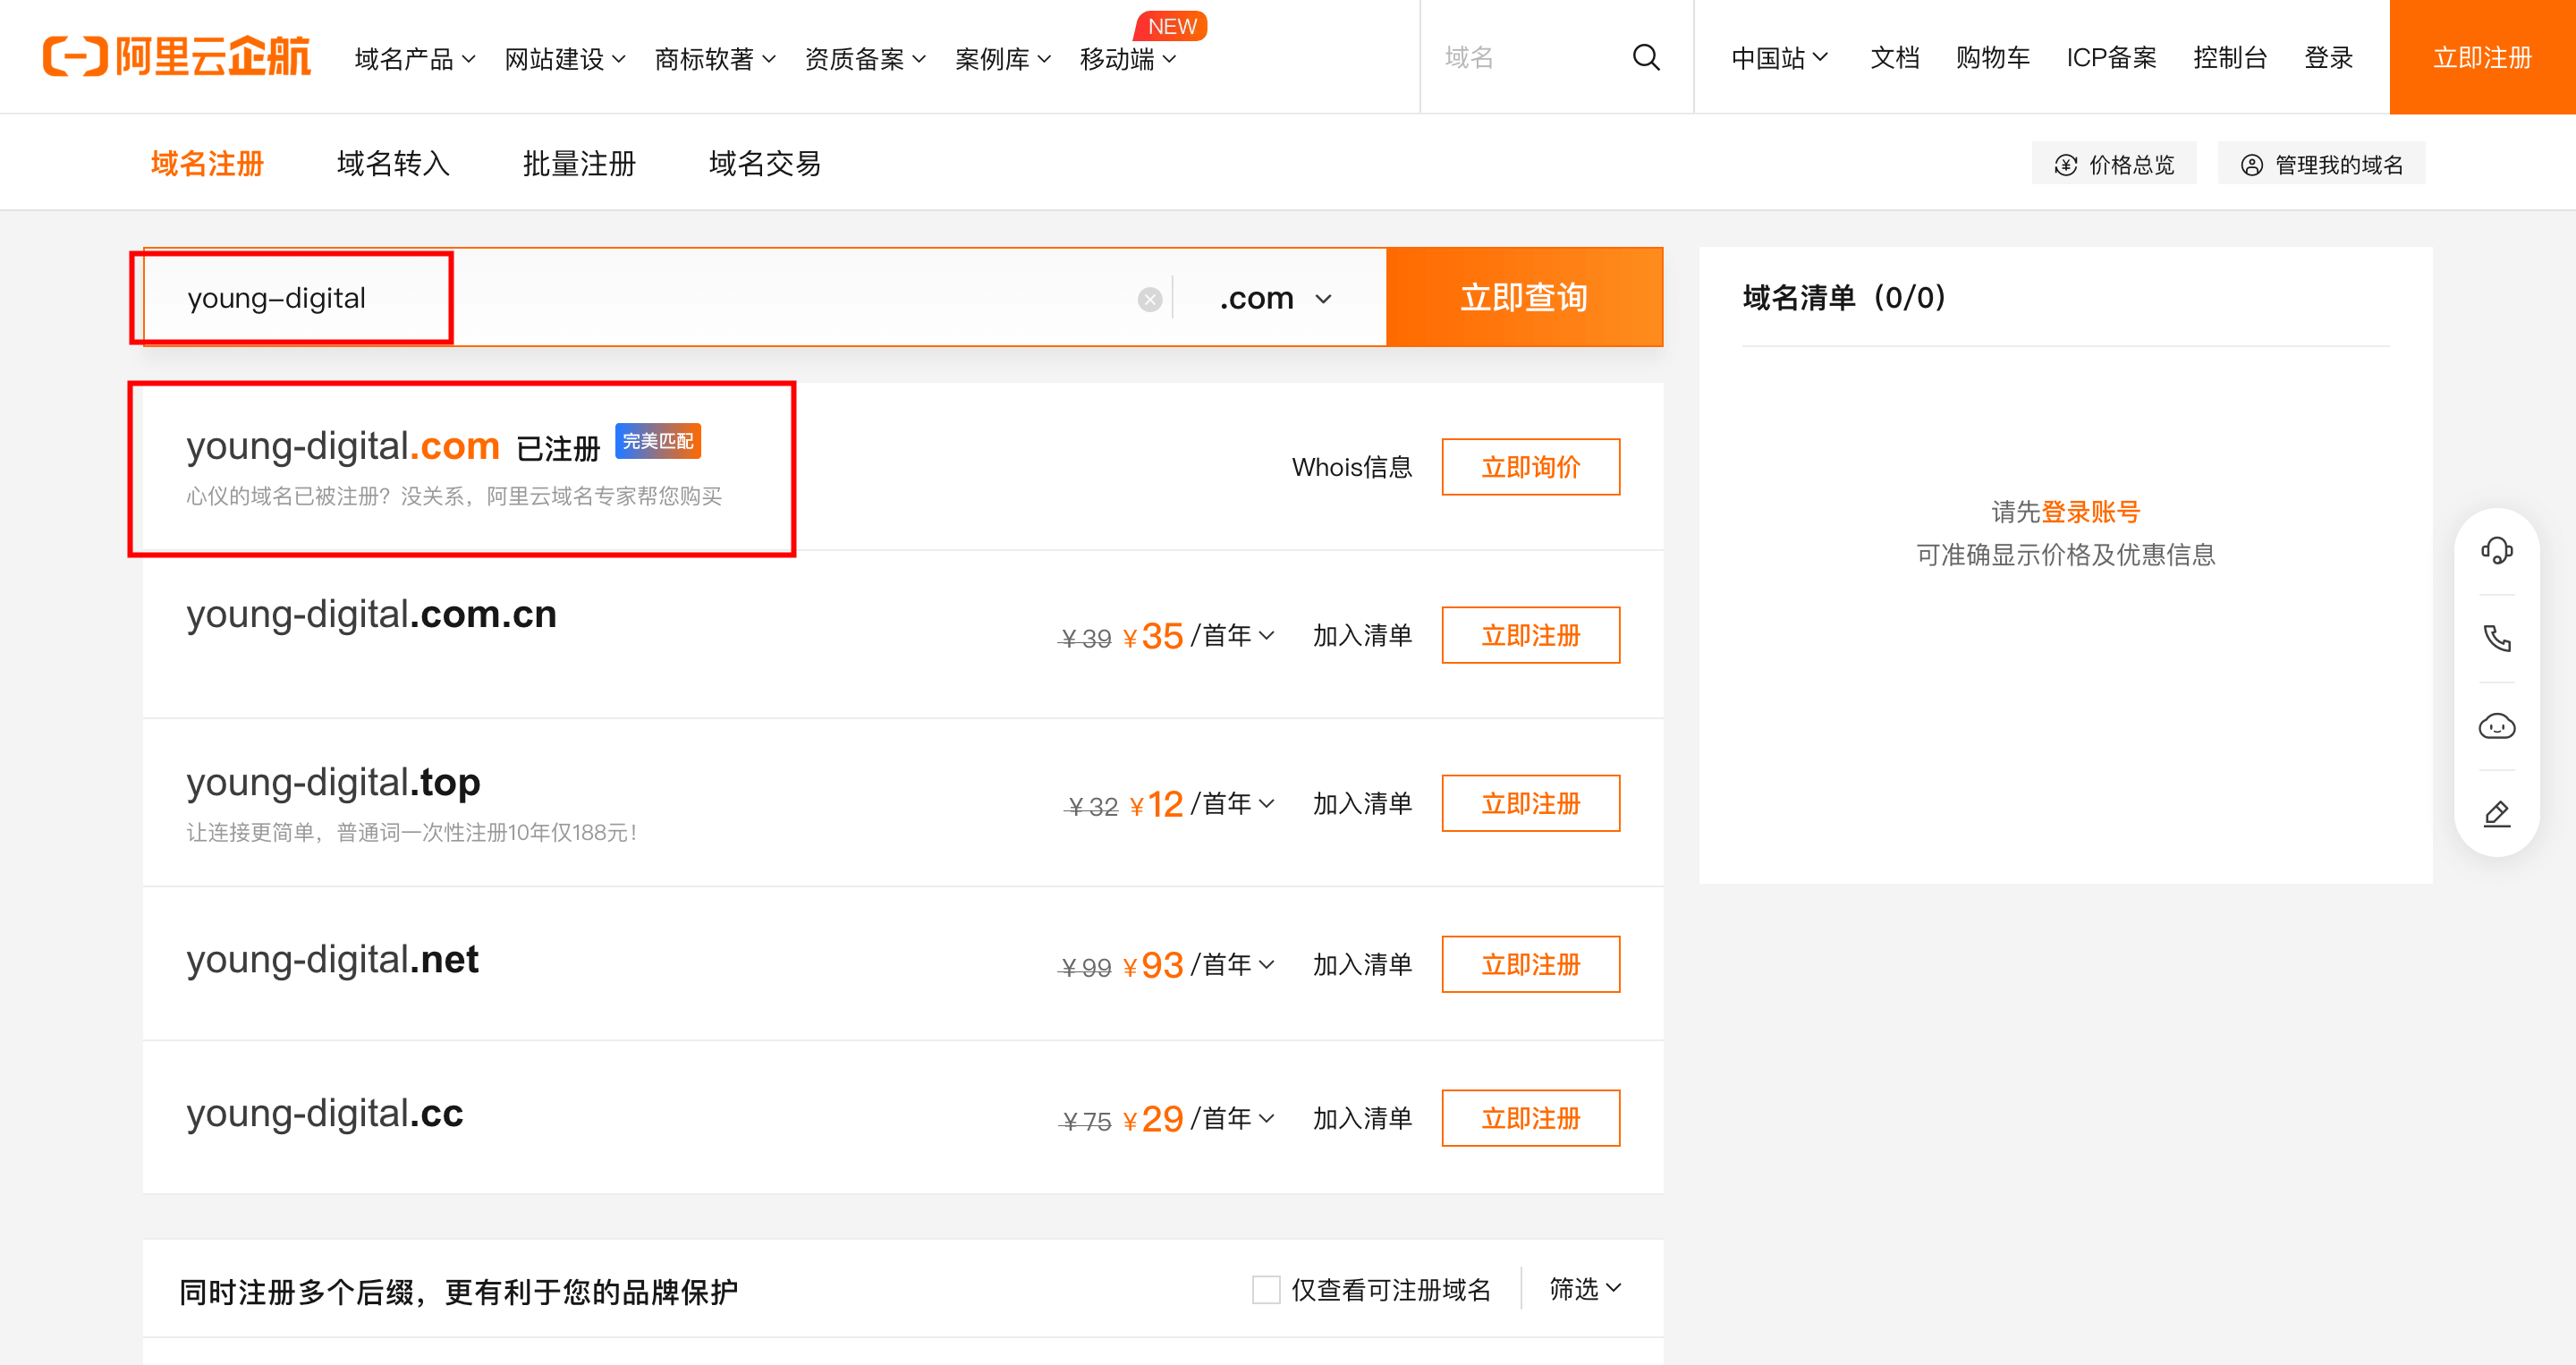Open 购物车 shopping cart

(1993, 58)
